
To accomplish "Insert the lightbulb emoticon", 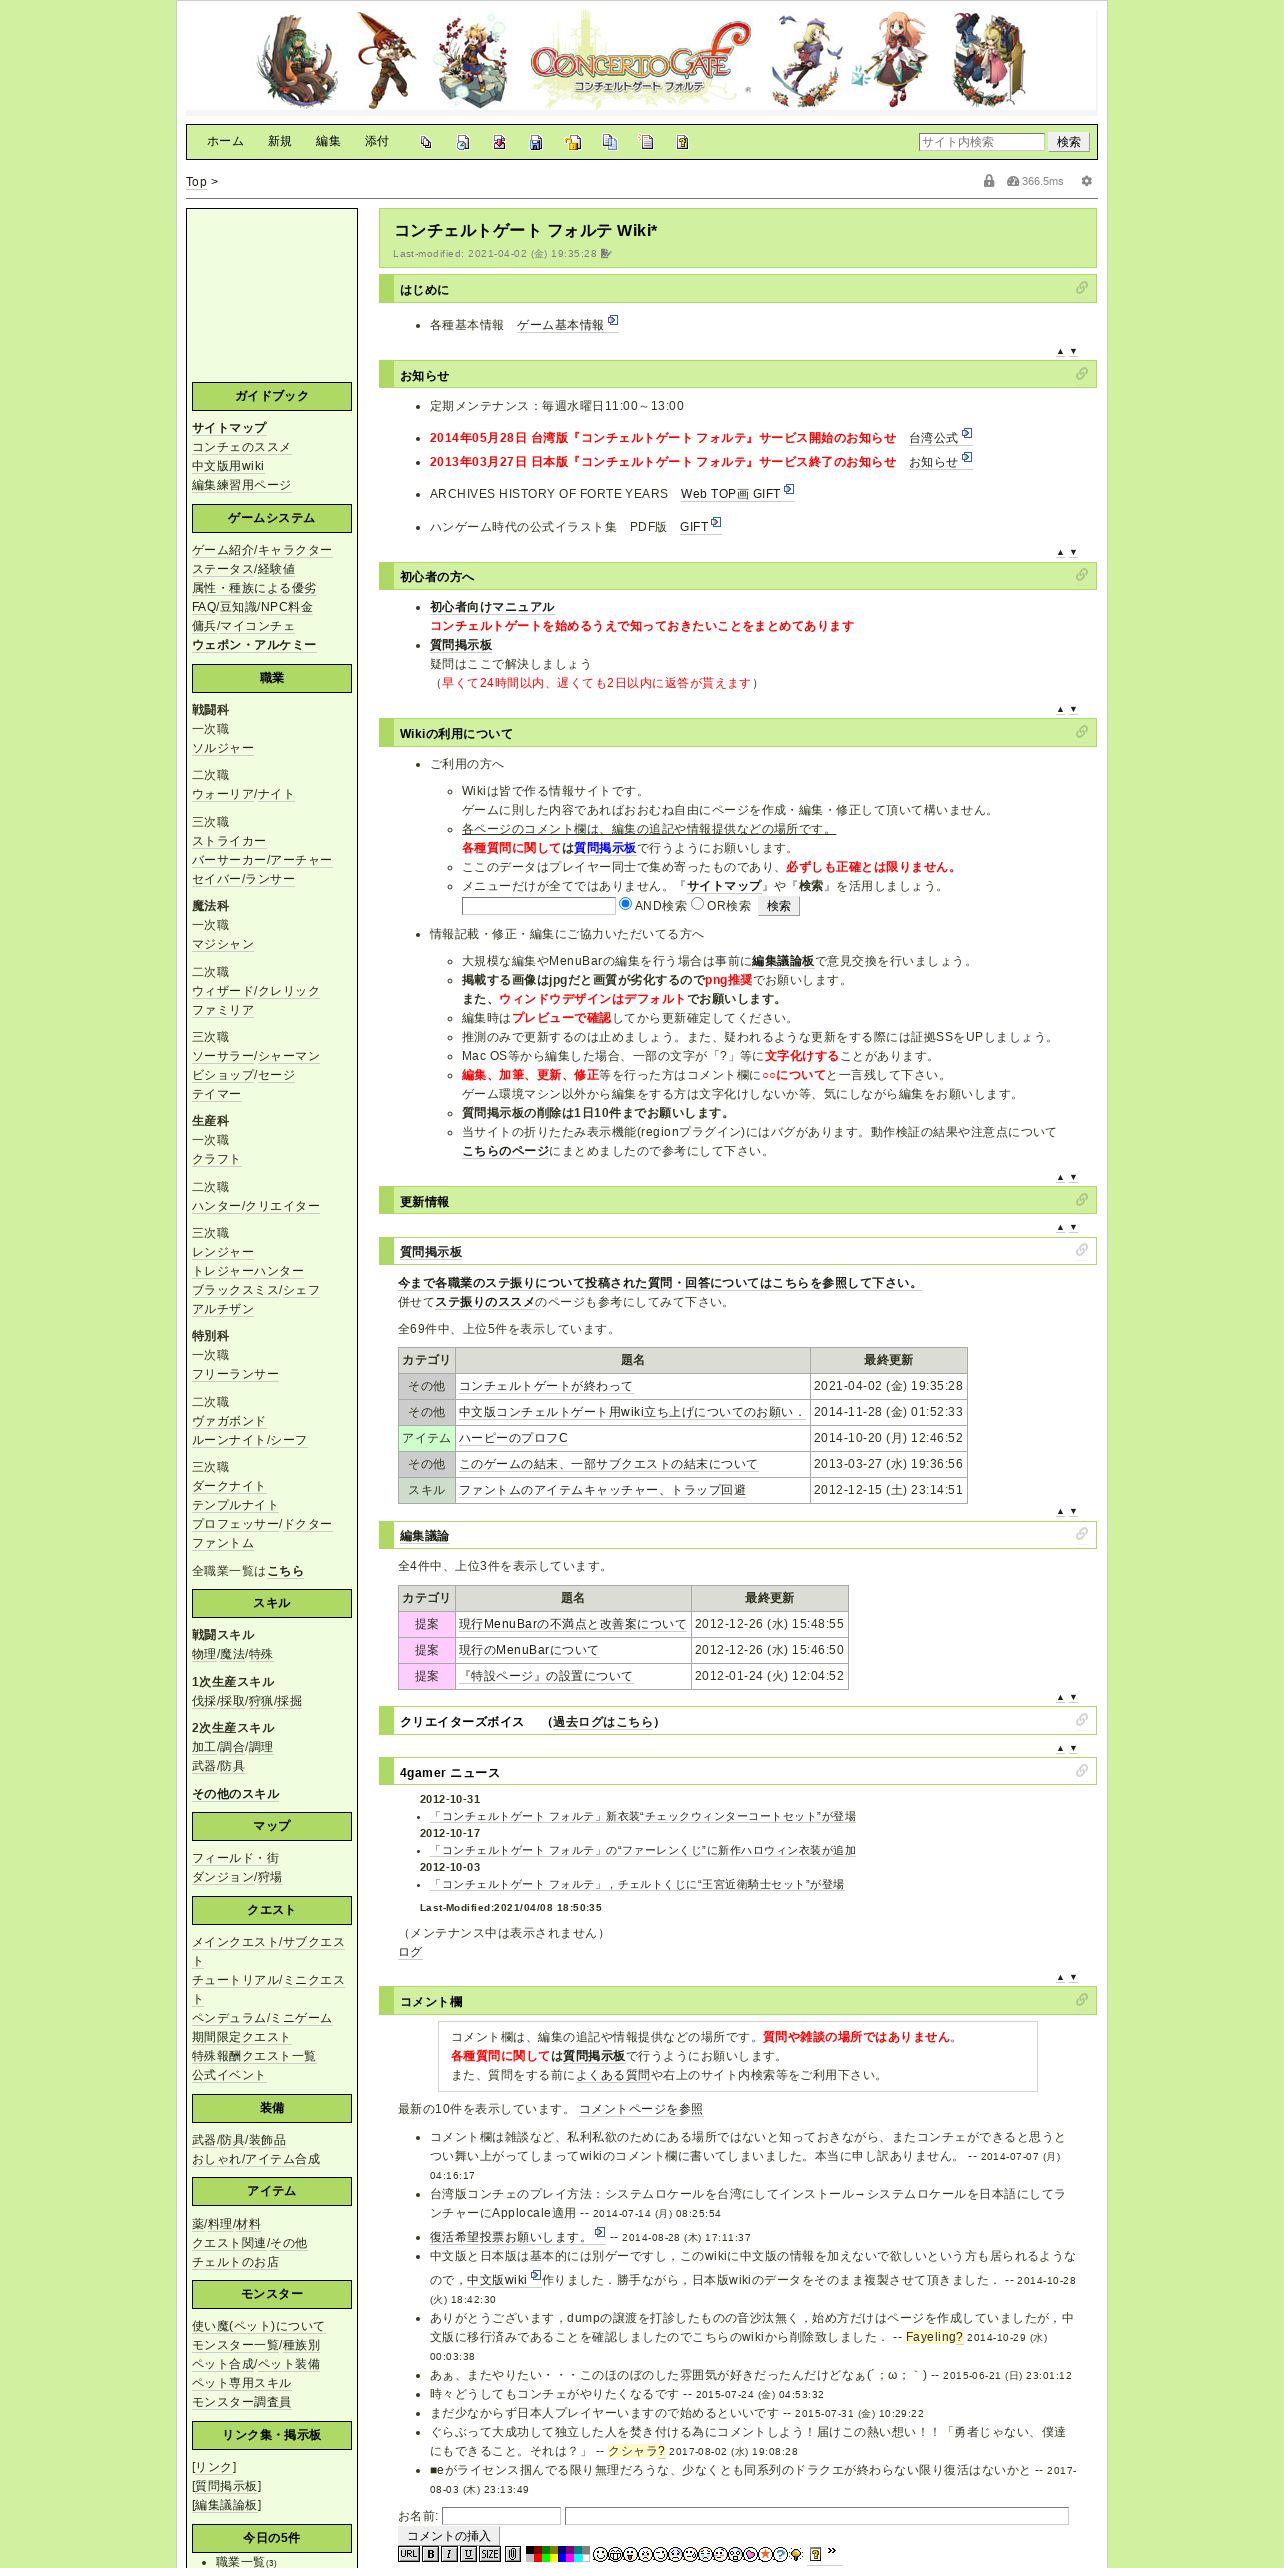I will click(796, 2554).
